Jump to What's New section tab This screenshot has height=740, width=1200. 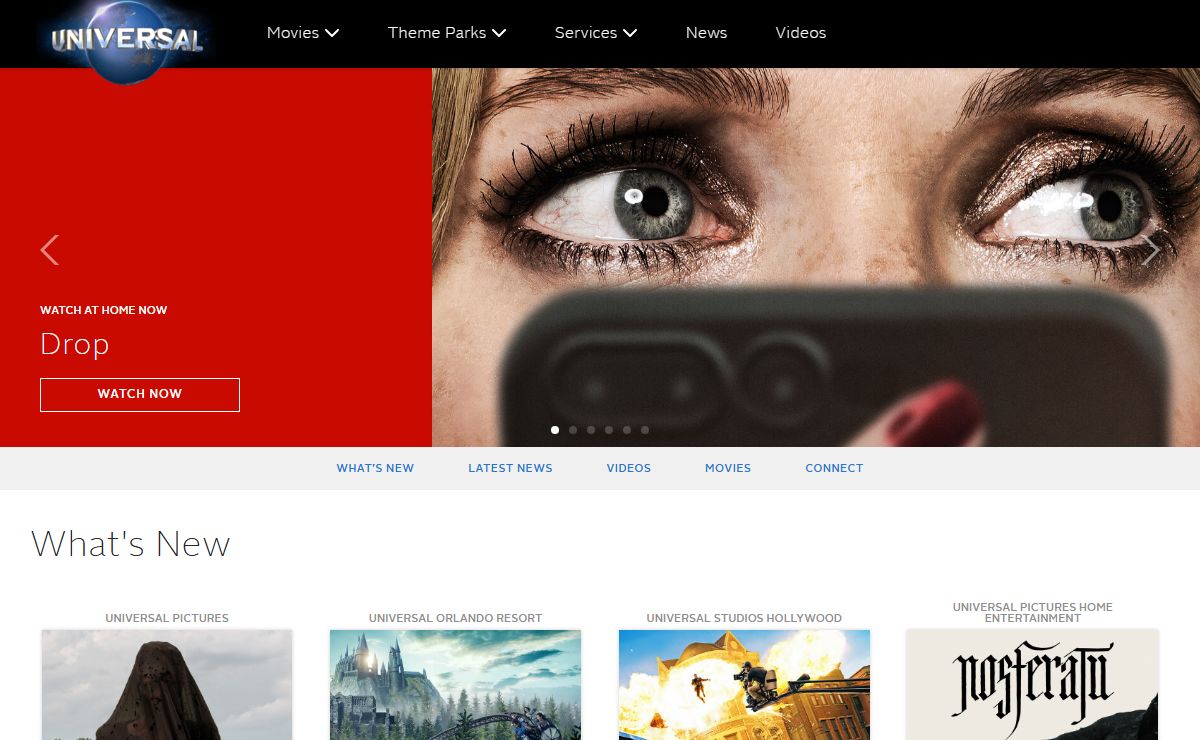pyautogui.click(x=375, y=468)
